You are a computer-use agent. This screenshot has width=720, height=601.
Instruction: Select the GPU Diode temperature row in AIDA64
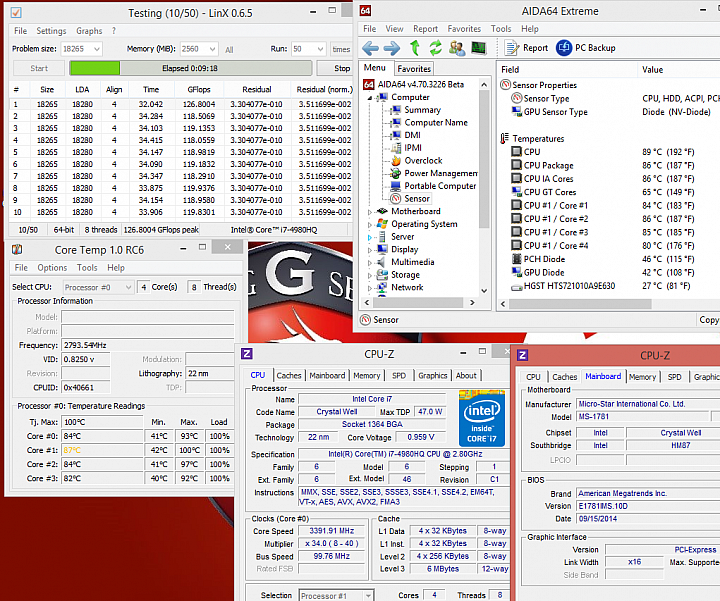[x=615, y=272]
